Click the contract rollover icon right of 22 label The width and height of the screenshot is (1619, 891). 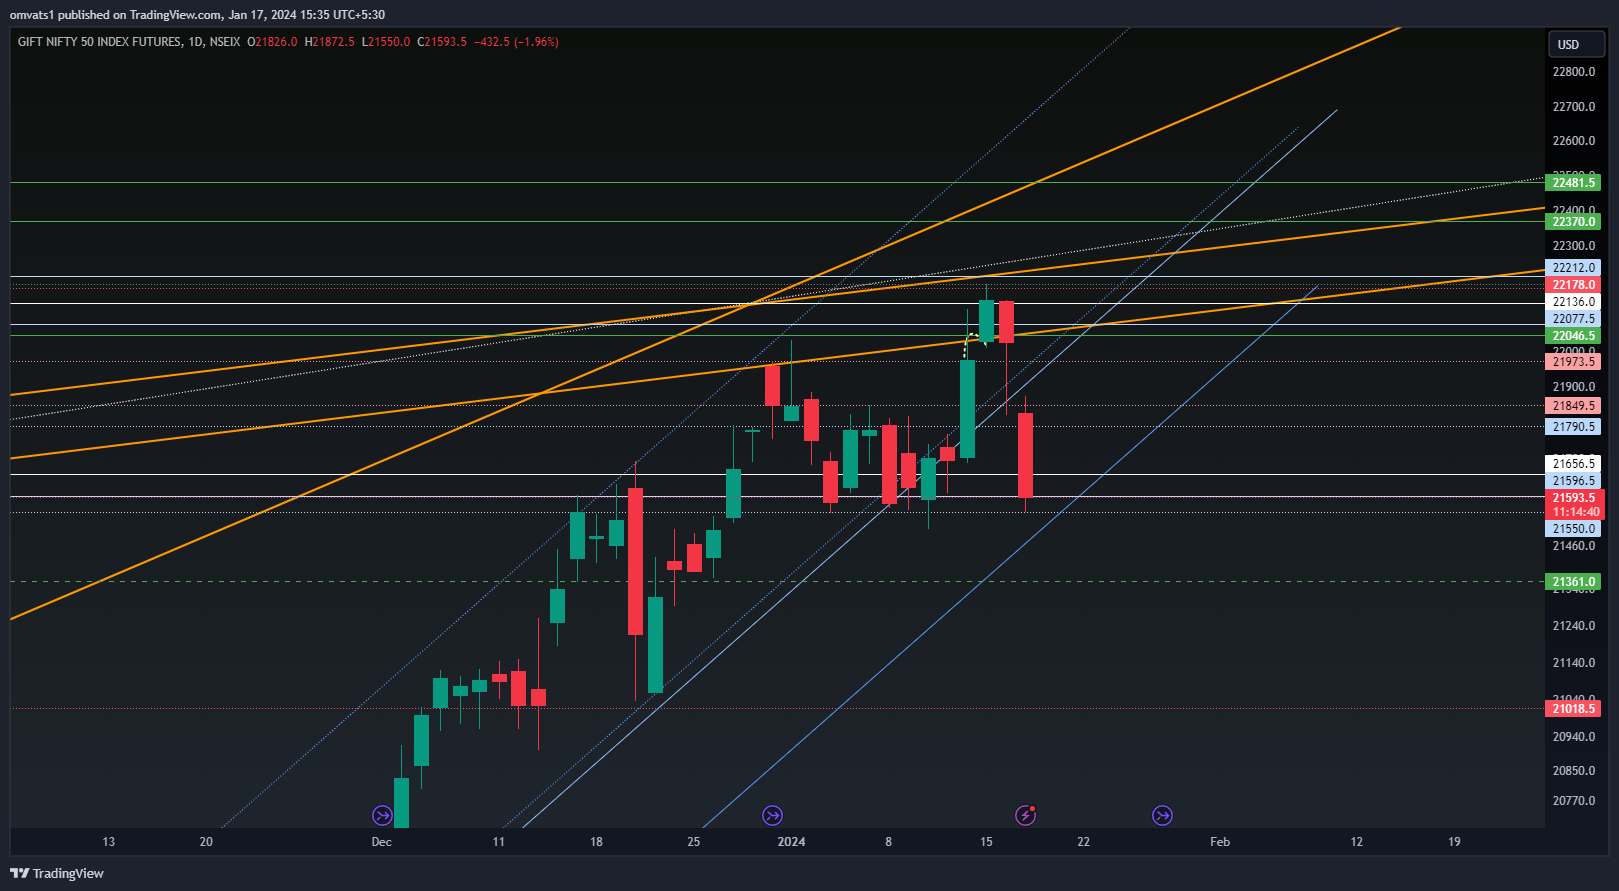click(x=1162, y=815)
